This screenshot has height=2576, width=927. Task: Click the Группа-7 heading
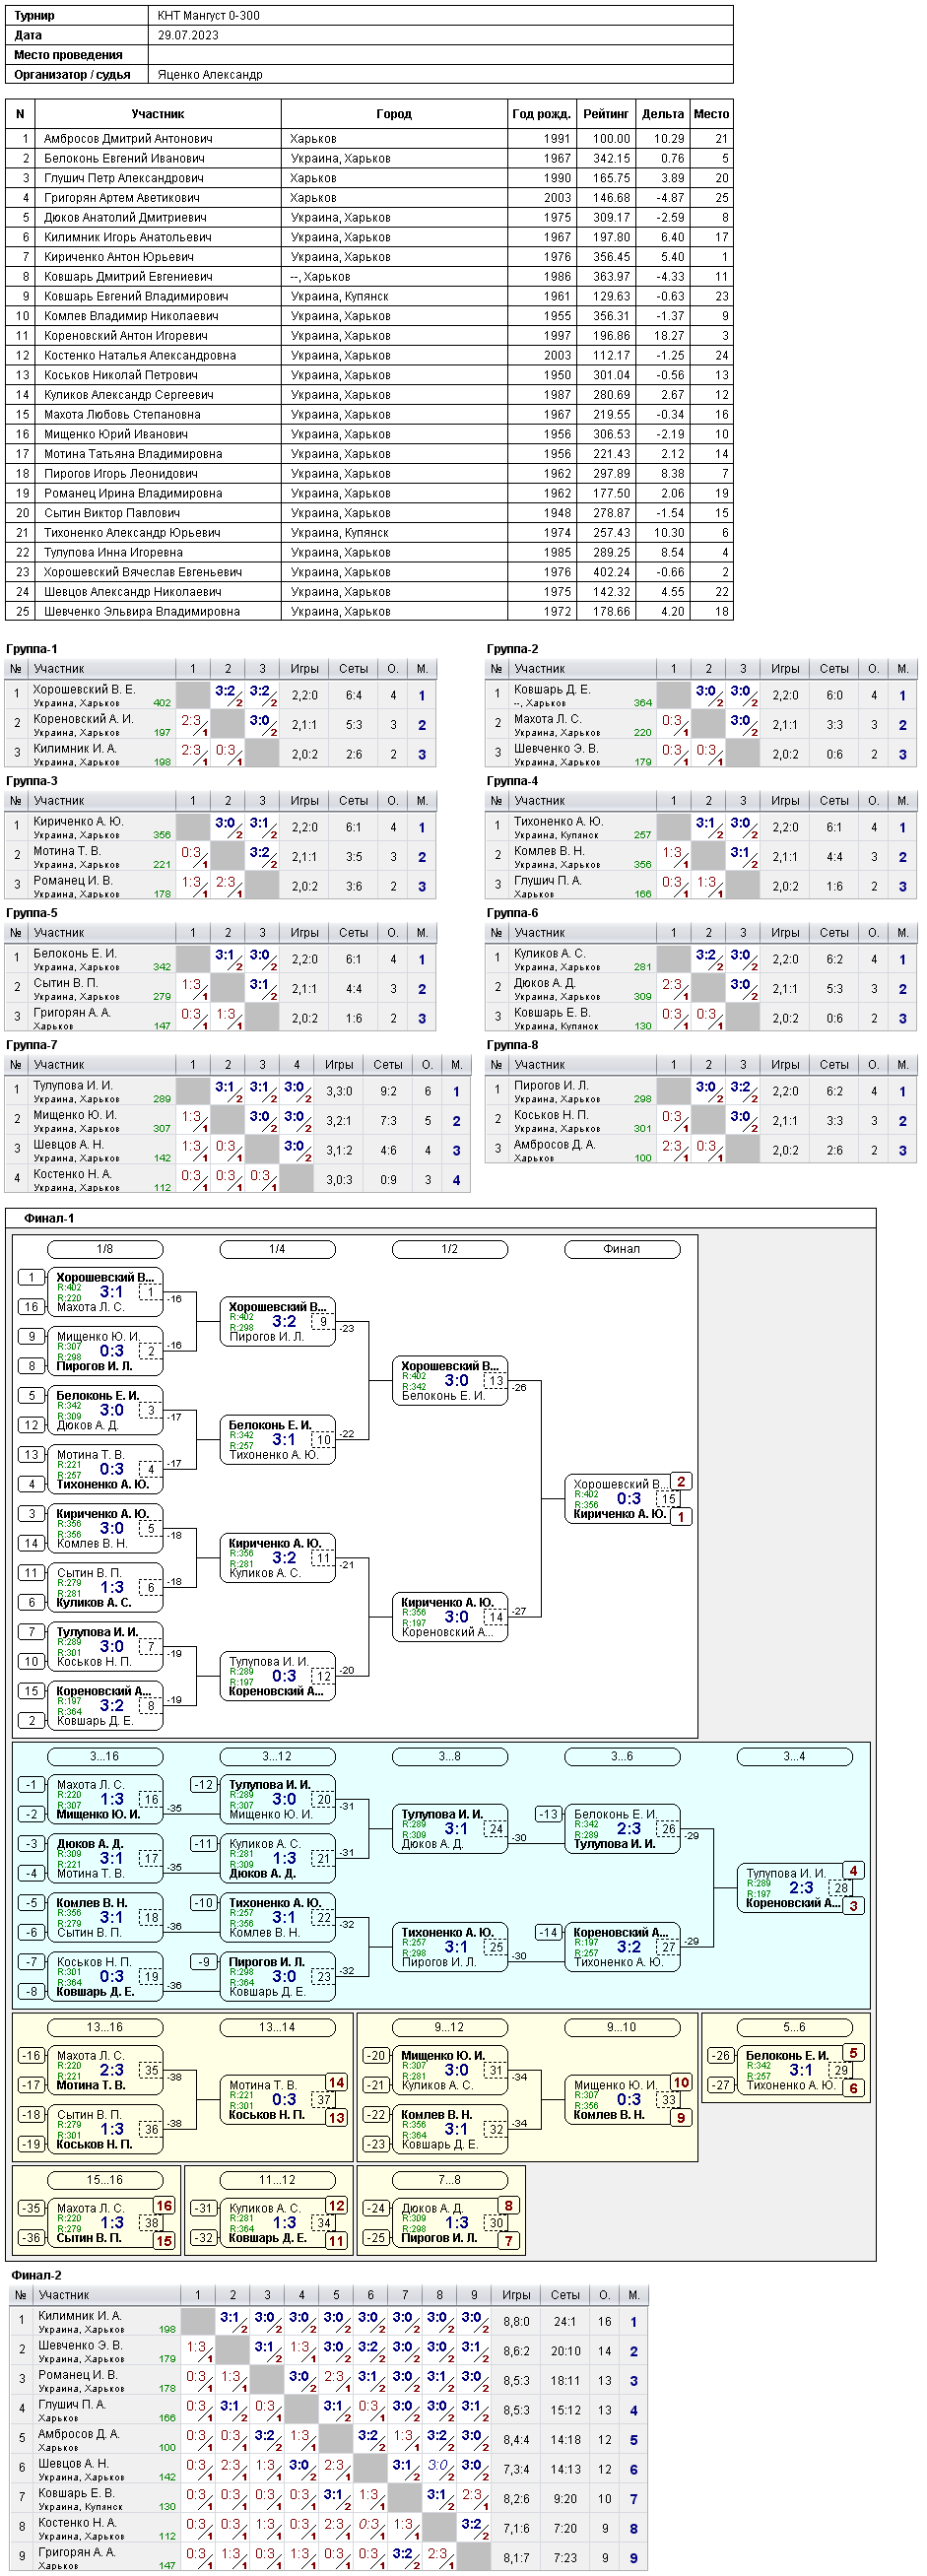(32, 1045)
